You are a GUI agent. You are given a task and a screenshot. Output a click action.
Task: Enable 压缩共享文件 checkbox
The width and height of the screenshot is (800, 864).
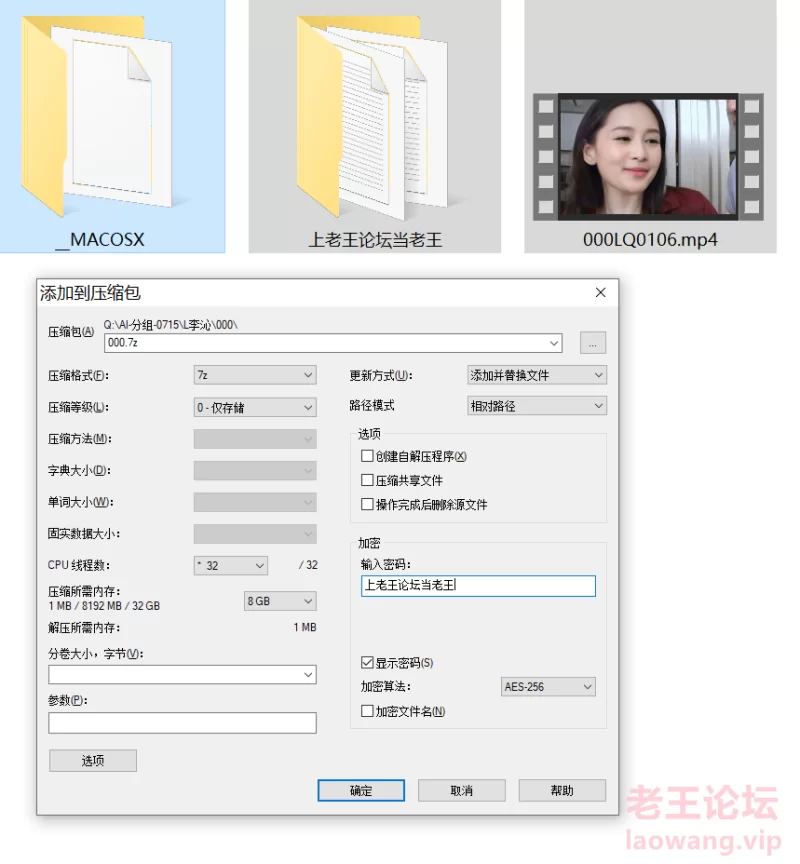coord(367,480)
